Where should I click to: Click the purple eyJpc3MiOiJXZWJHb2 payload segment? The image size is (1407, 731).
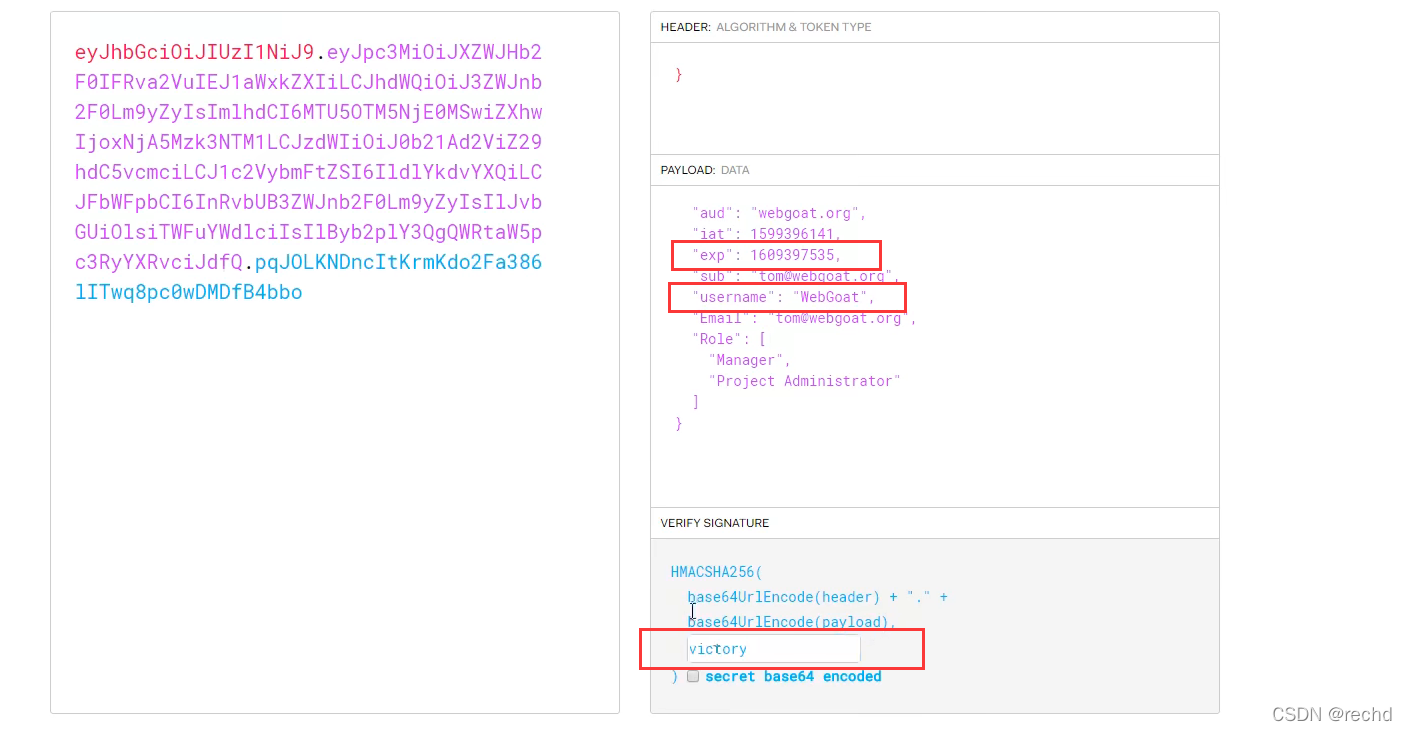(x=434, y=52)
